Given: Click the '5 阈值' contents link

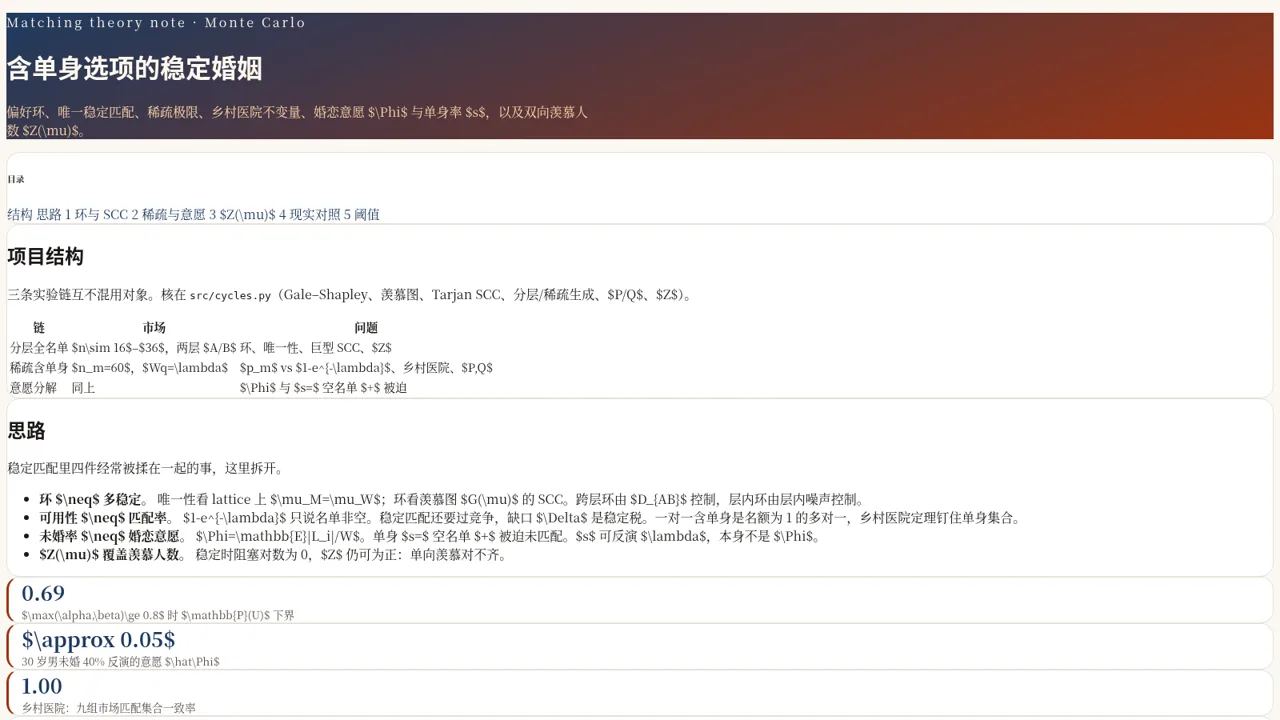Looking at the screenshot, I should click(x=362, y=214).
